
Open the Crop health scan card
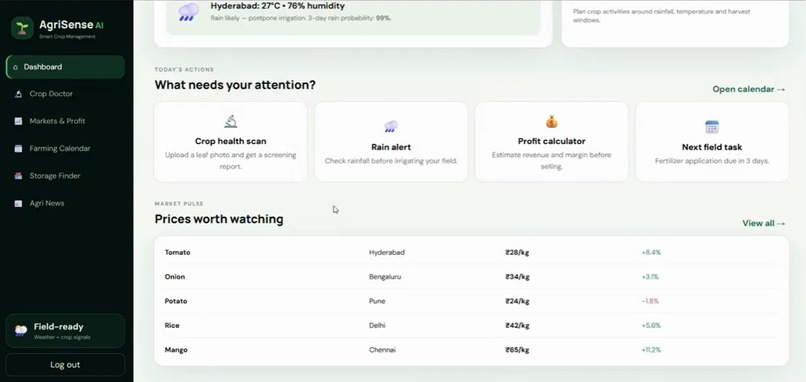click(x=231, y=142)
